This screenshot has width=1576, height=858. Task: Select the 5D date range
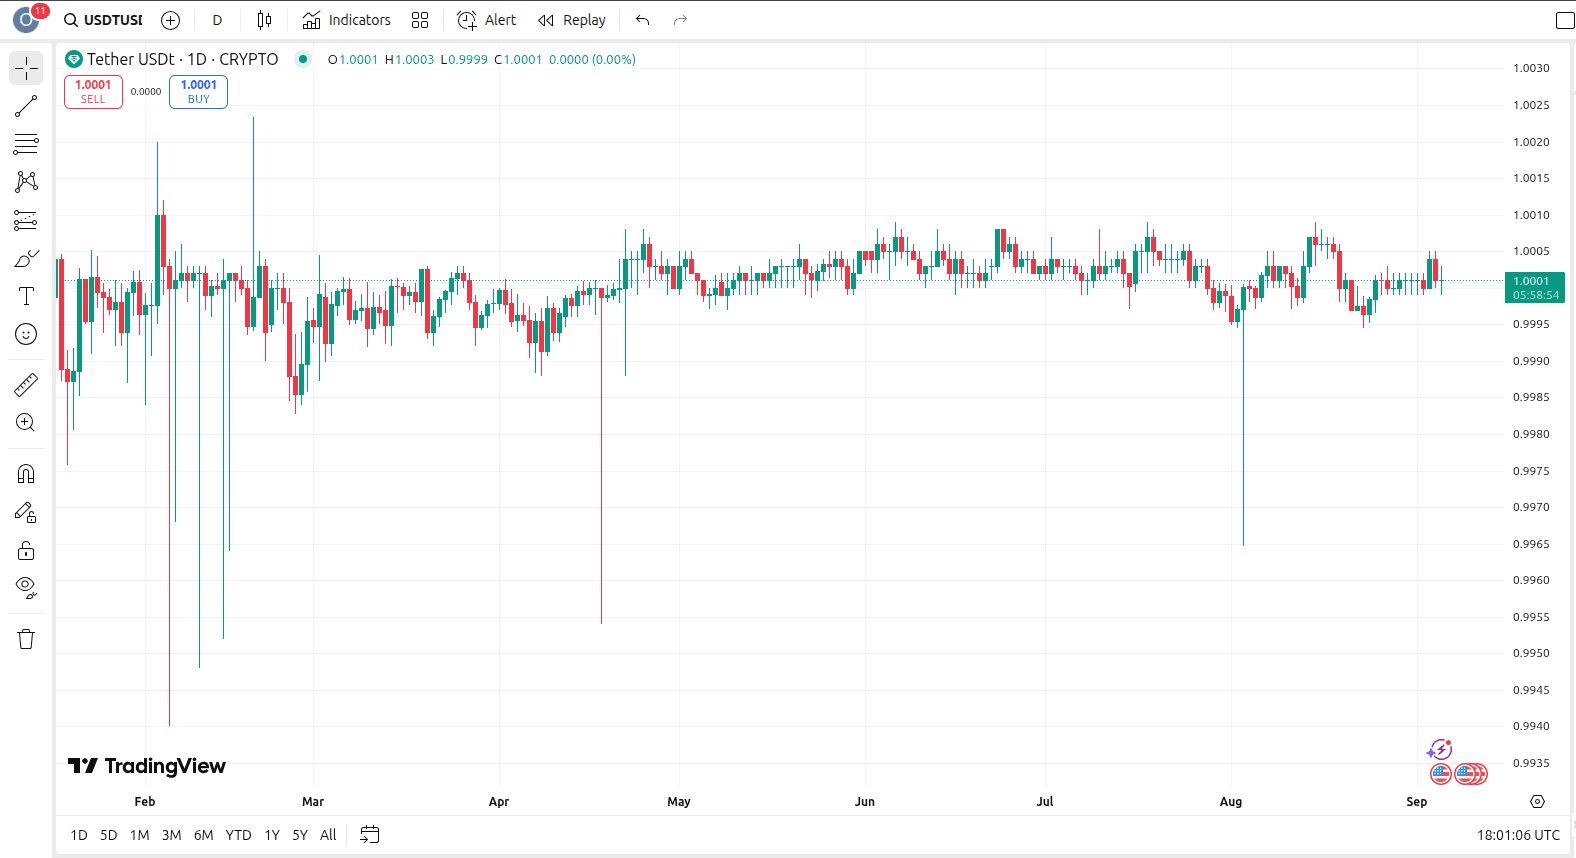coord(109,835)
